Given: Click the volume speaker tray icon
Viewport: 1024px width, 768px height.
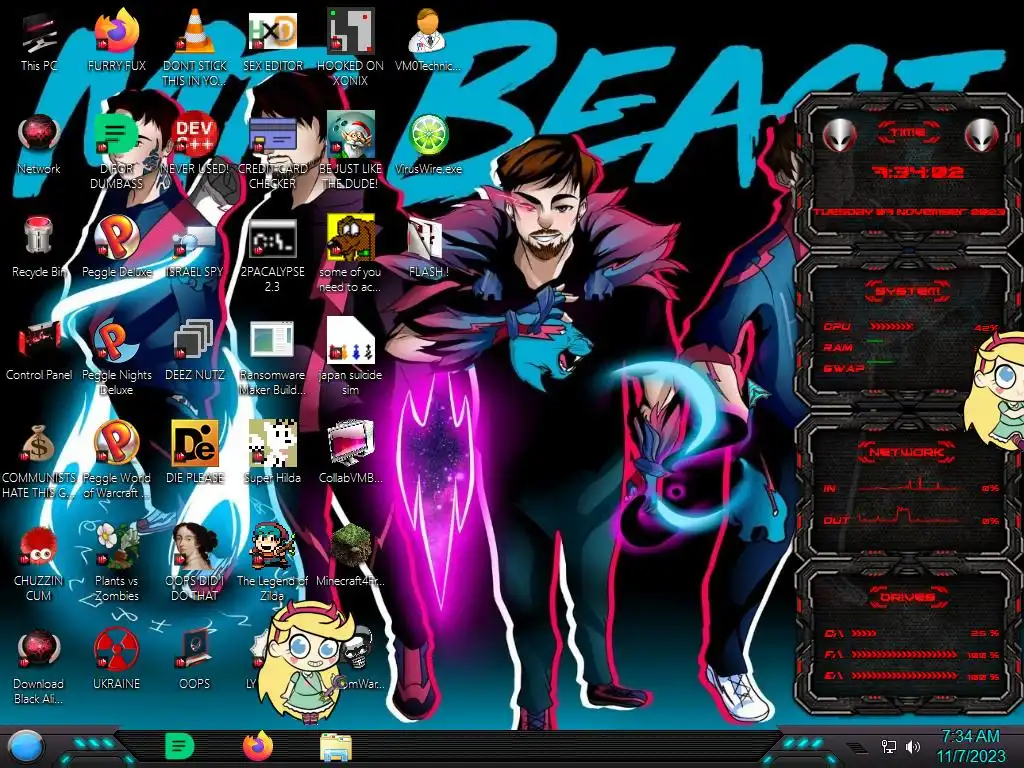Looking at the screenshot, I should pos(913,746).
